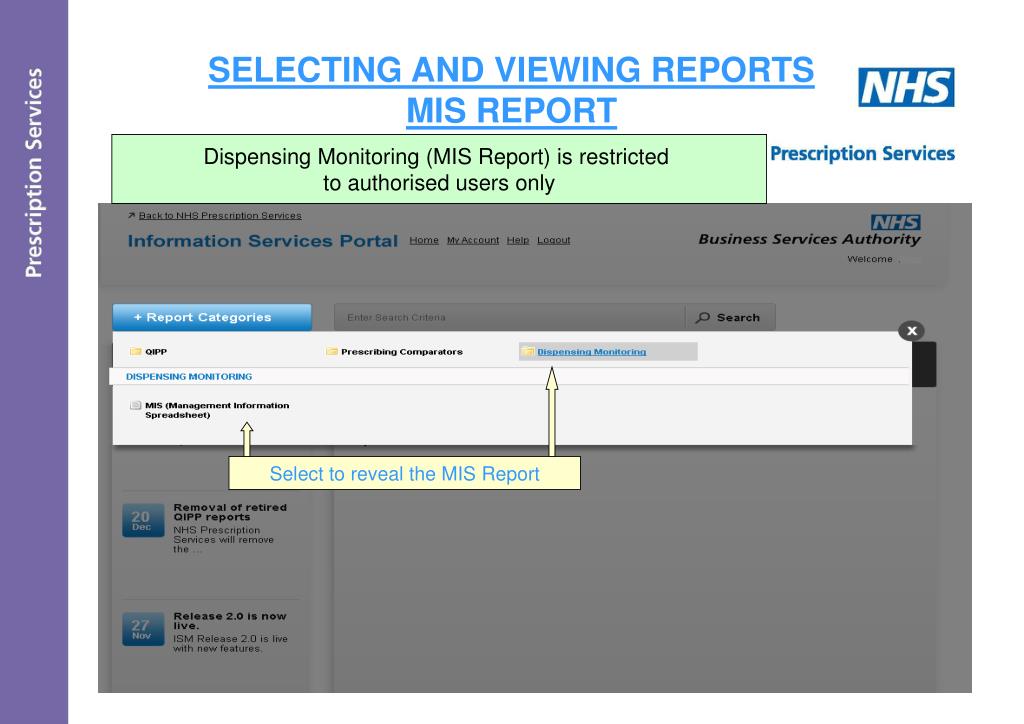
Task: Click the 20 Dec date badge
Action: [143, 520]
